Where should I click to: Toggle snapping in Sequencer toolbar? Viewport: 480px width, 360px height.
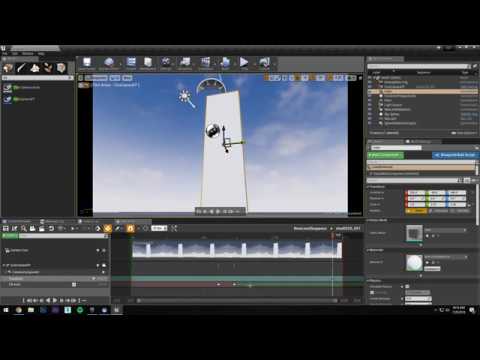click(x=130, y=228)
